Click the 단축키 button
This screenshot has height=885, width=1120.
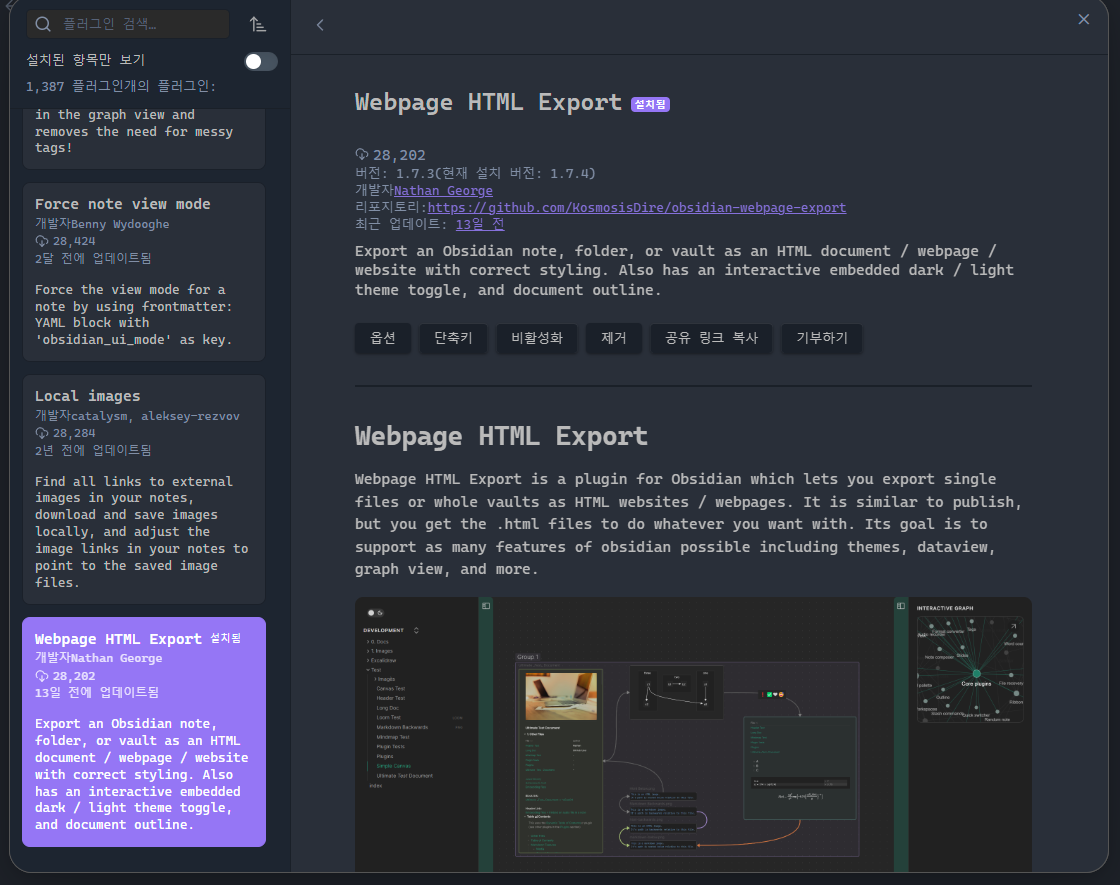coord(453,338)
